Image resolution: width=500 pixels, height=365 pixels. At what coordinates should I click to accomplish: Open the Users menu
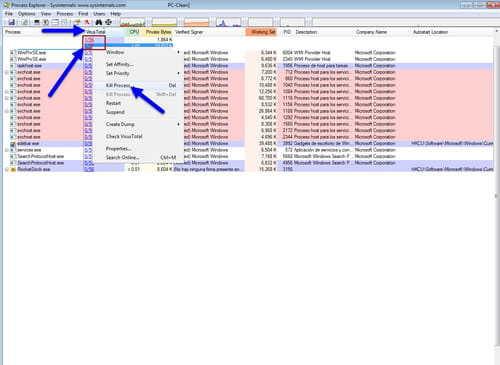[99, 14]
